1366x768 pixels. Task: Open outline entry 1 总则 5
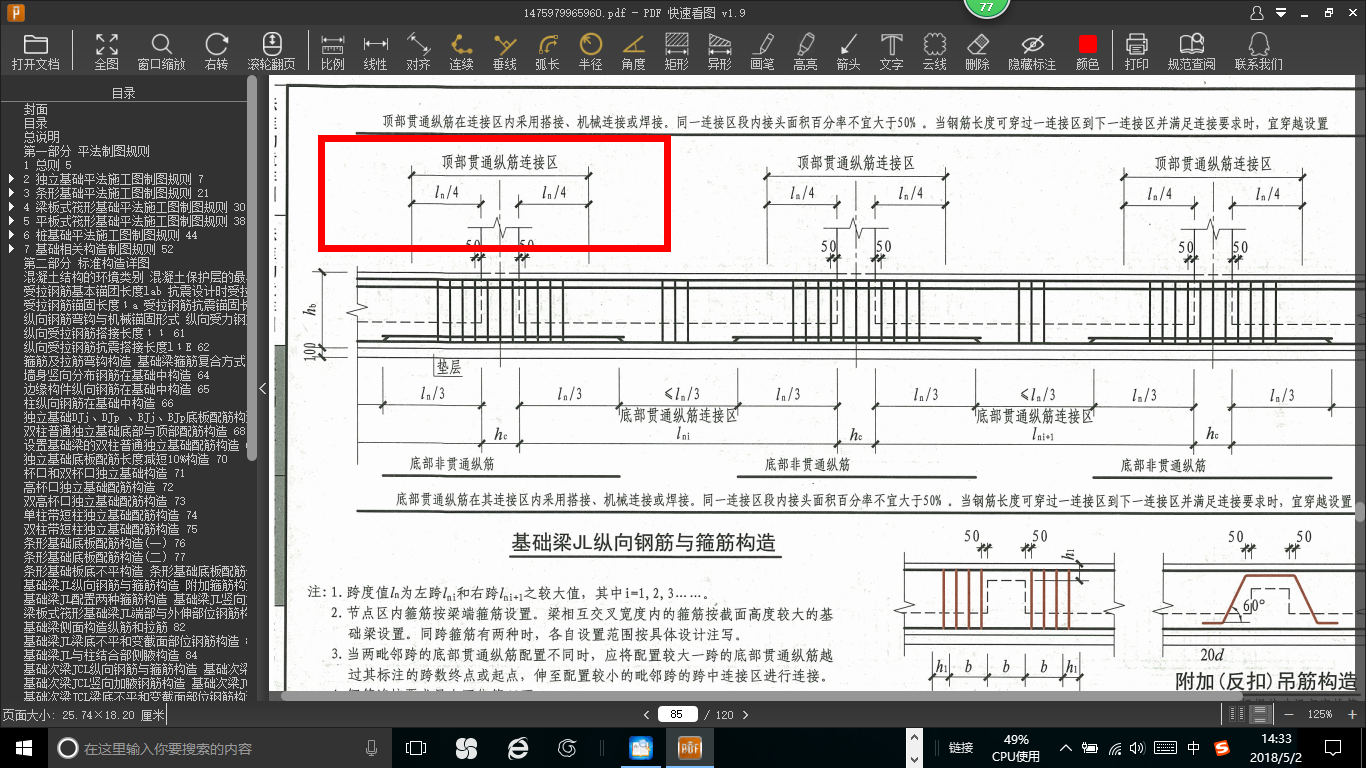coord(48,165)
